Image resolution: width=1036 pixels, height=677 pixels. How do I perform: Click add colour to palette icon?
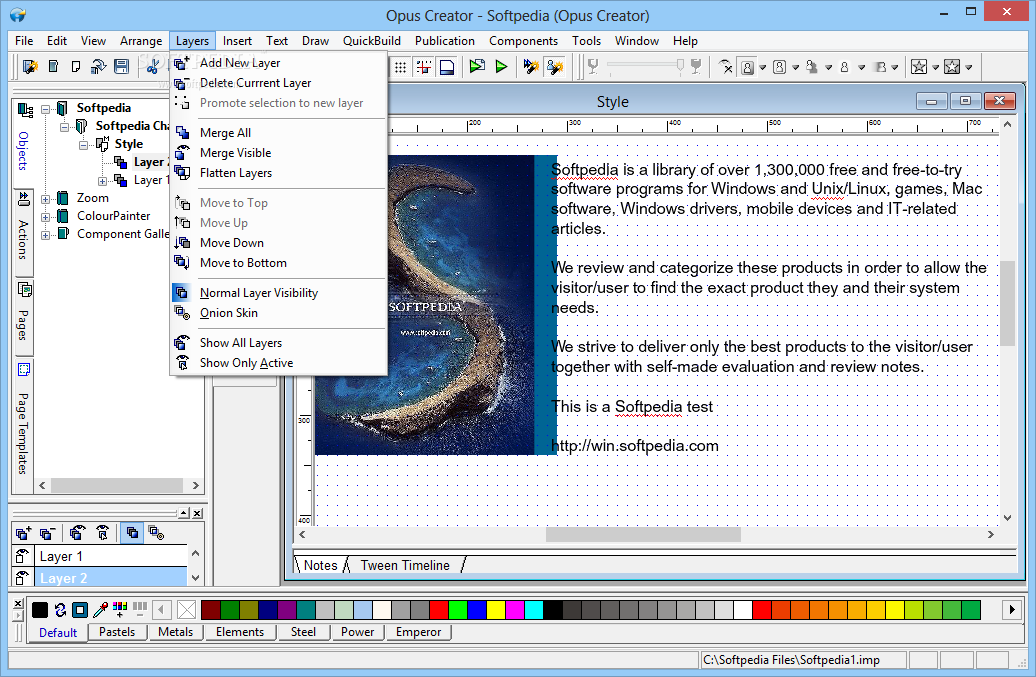(x=120, y=610)
